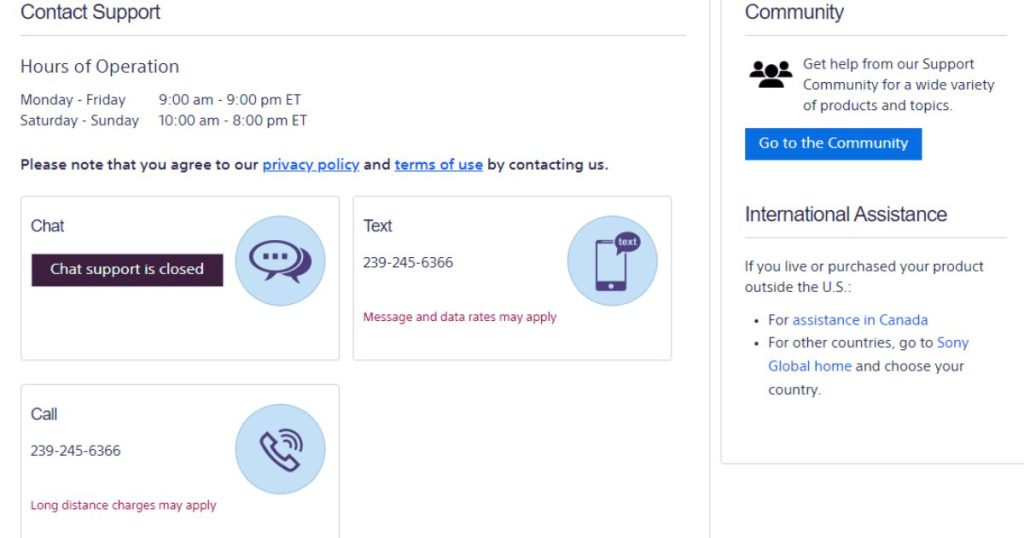Click the Message and data rates notice
The image size is (1024, 538).
click(x=460, y=317)
